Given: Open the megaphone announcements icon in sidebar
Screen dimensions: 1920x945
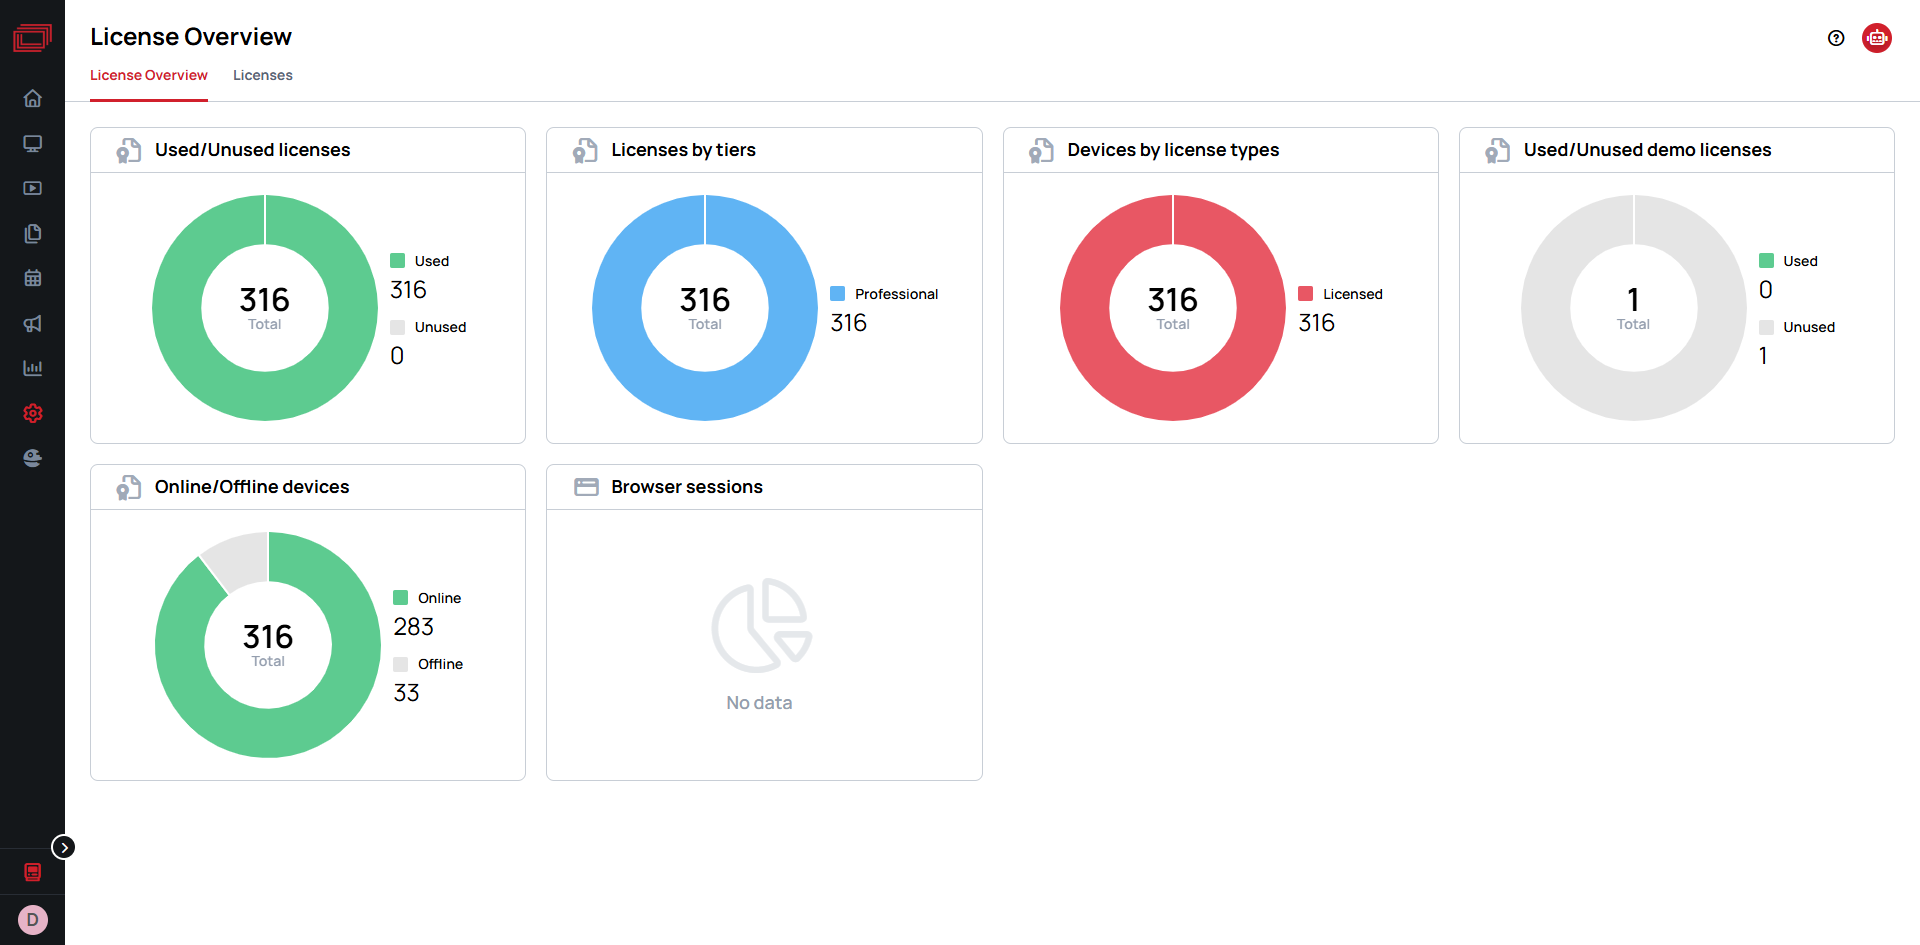Looking at the screenshot, I should (x=32, y=323).
